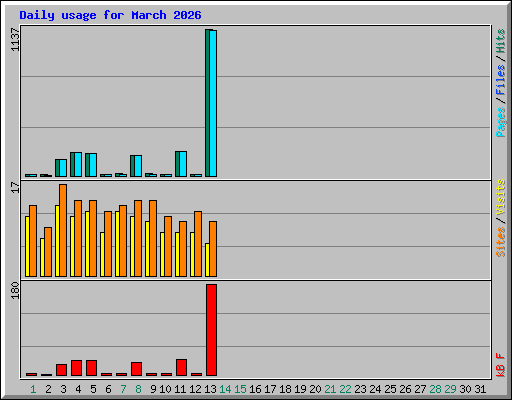Click the Files legend label
This screenshot has width=512, height=400.
(500, 79)
